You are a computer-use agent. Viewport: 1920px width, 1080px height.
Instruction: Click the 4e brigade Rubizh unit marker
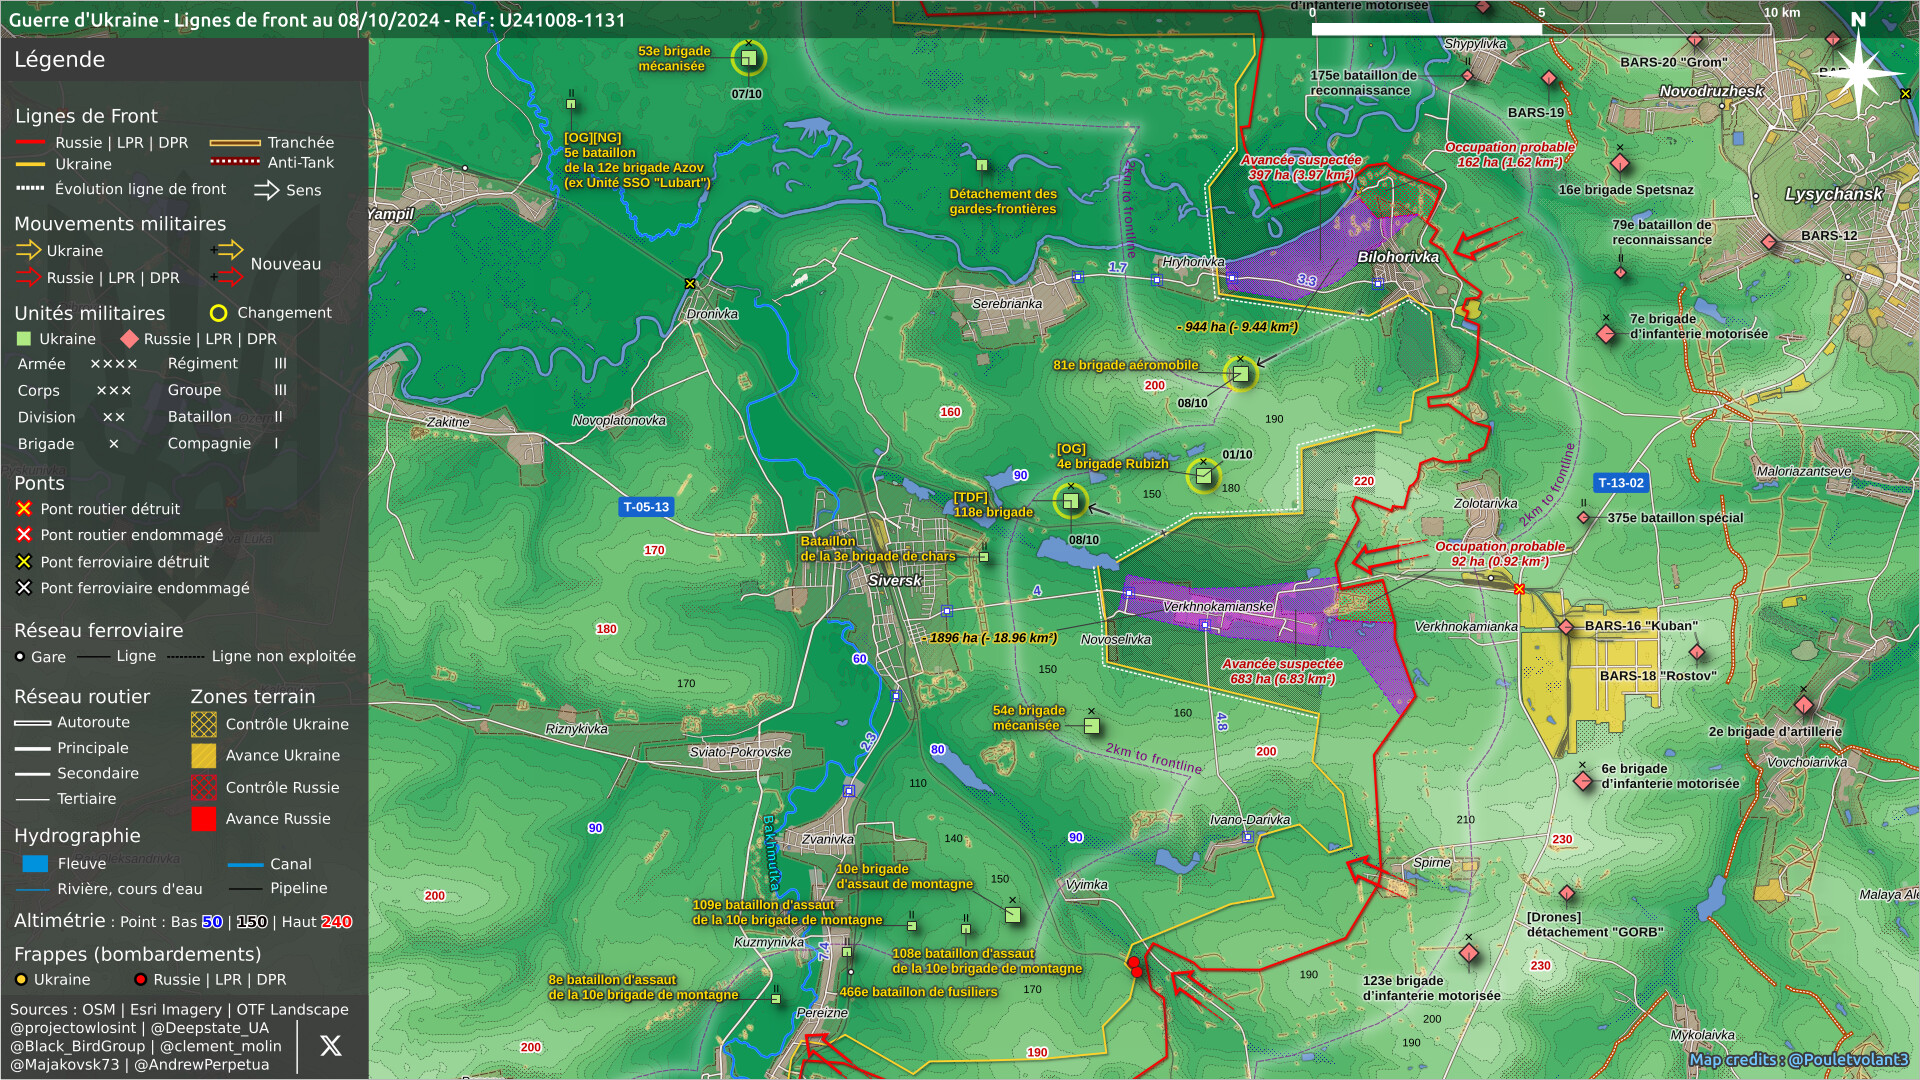coord(1204,475)
